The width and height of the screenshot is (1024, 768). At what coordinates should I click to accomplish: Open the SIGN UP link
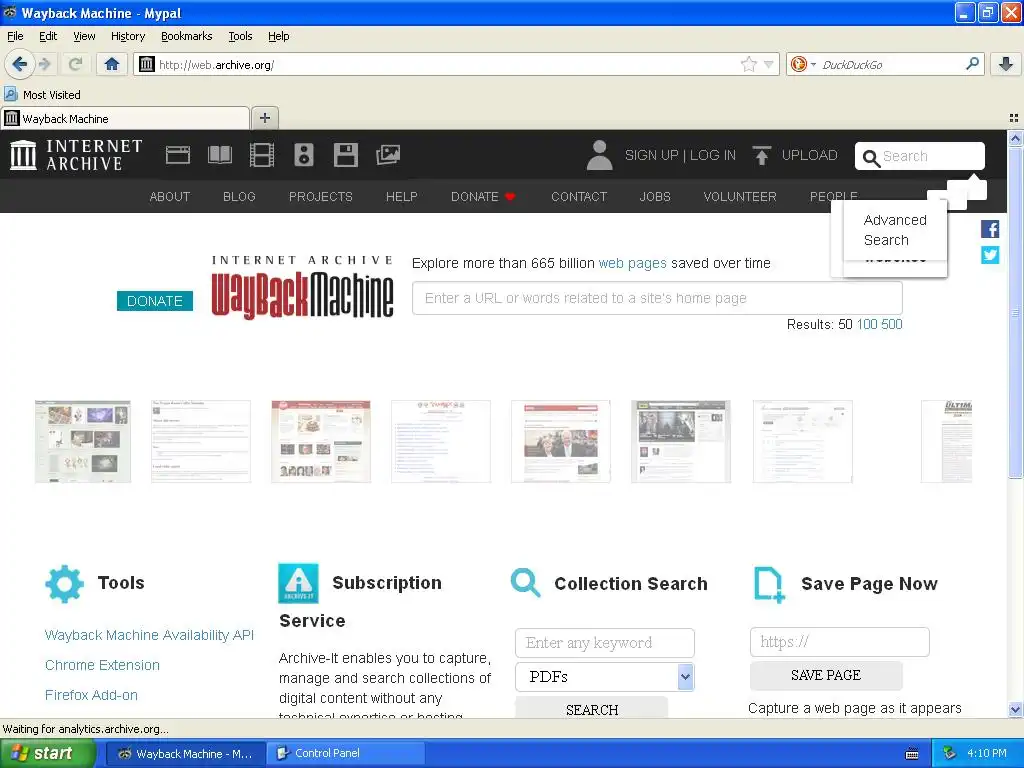(x=652, y=155)
